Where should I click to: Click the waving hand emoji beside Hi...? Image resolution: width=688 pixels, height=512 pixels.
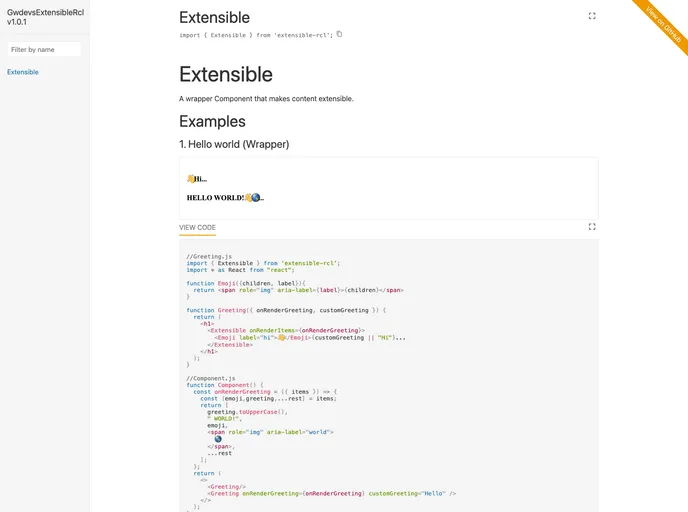point(190,179)
